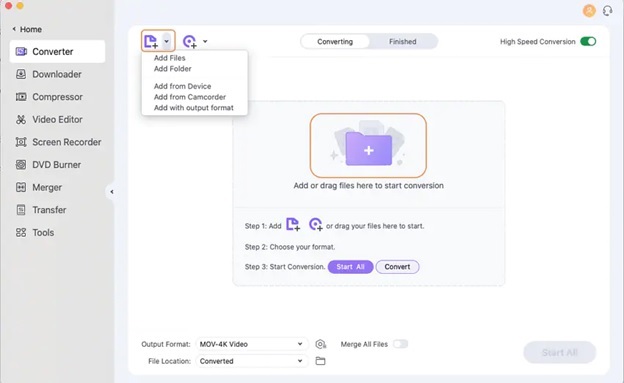Click the purple Start All button in Step 3
The image size is (624, 383).
point(351,267)
